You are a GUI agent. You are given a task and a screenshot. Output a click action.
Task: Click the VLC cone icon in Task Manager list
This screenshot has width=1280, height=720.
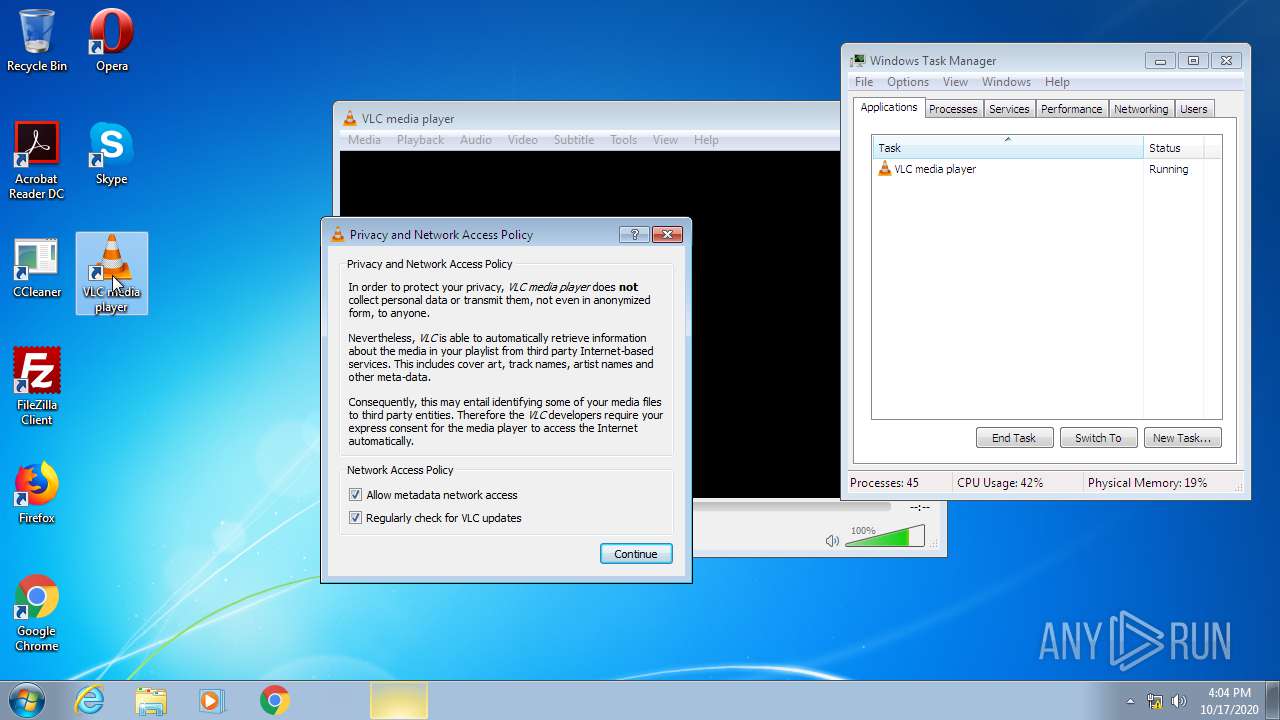[884, 169]
